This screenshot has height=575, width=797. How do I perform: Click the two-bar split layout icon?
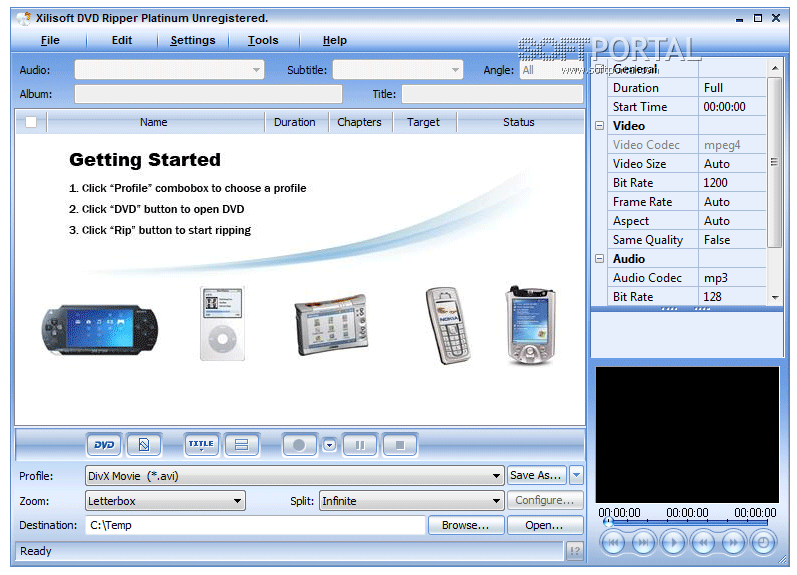241,445
